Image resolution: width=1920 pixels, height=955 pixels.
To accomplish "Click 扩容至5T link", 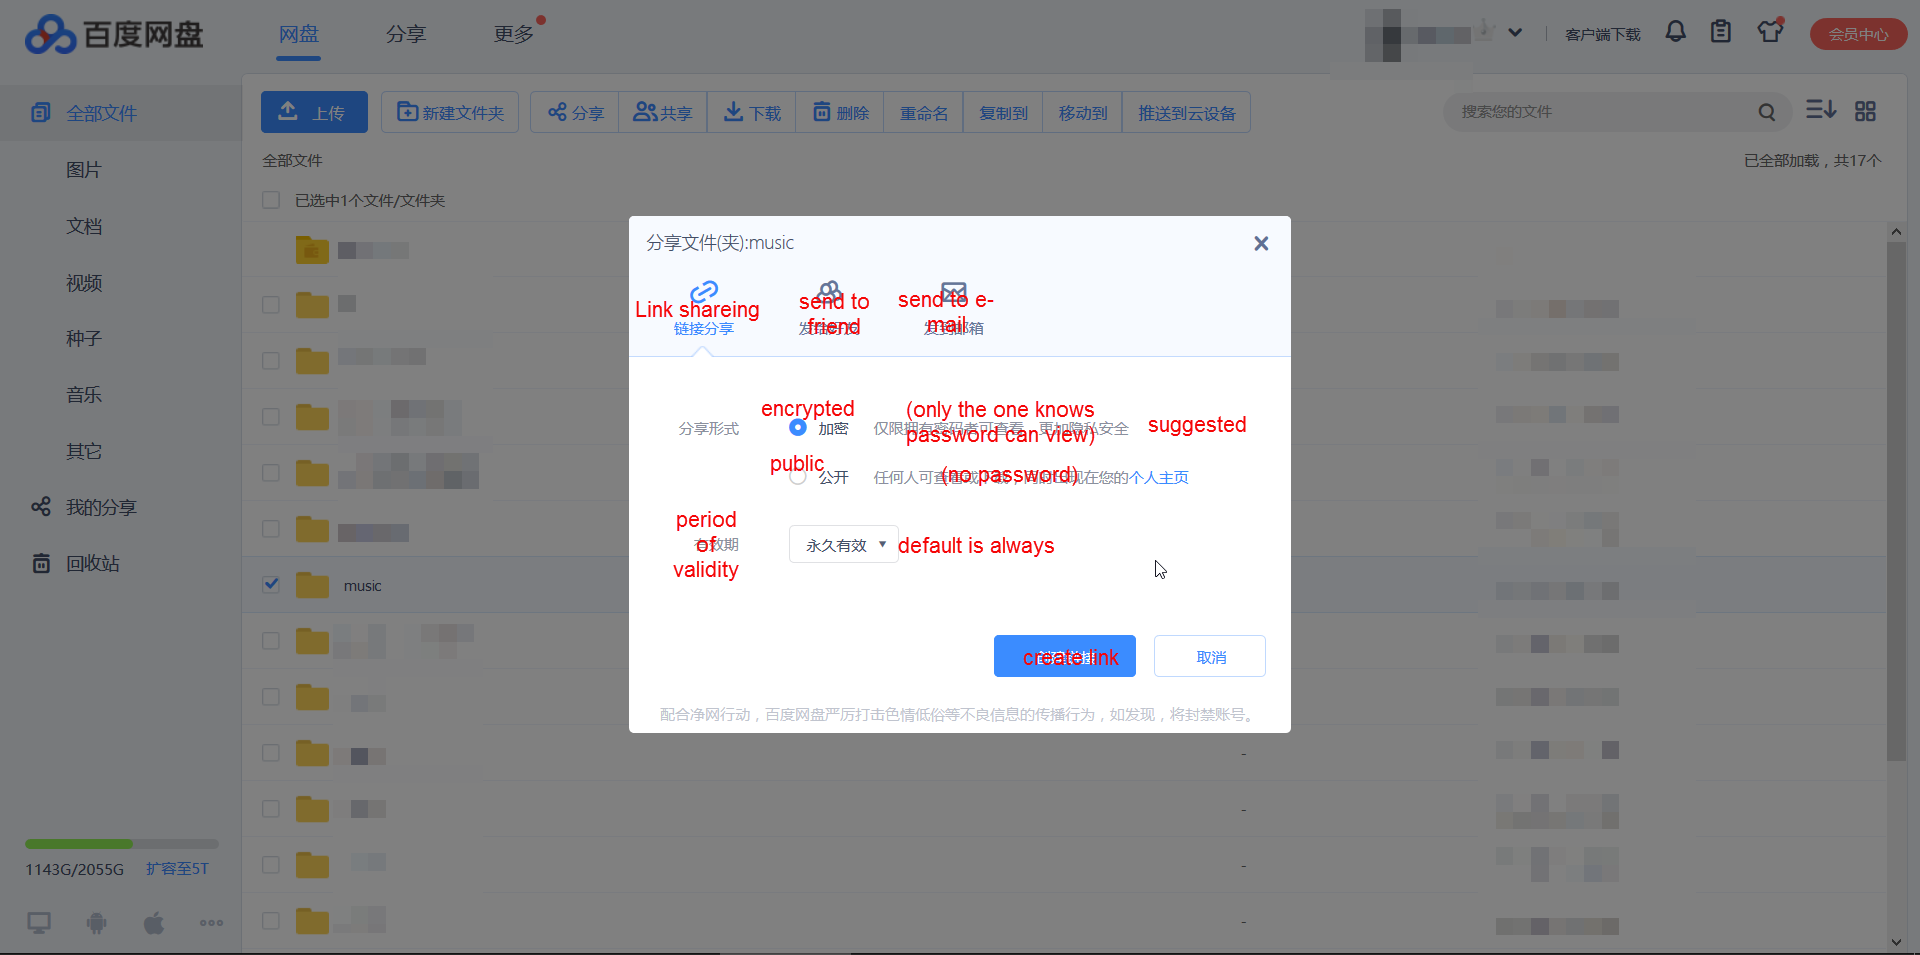I will click(177, 869).
